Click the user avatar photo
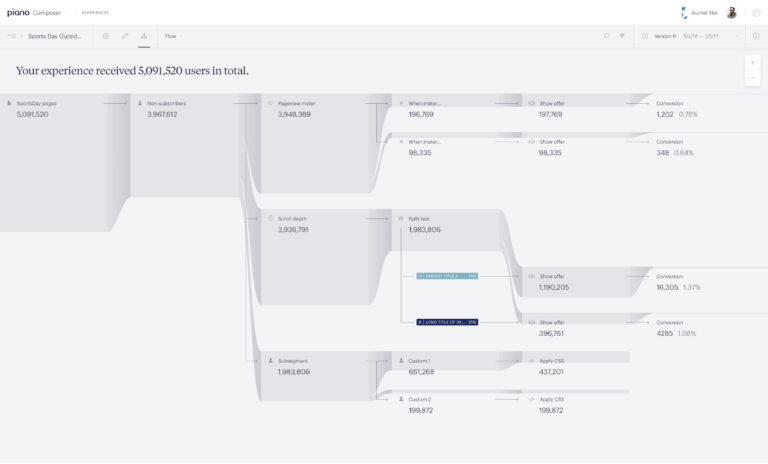The height and width of the screenshot is (464, 768). coord(732,13)
